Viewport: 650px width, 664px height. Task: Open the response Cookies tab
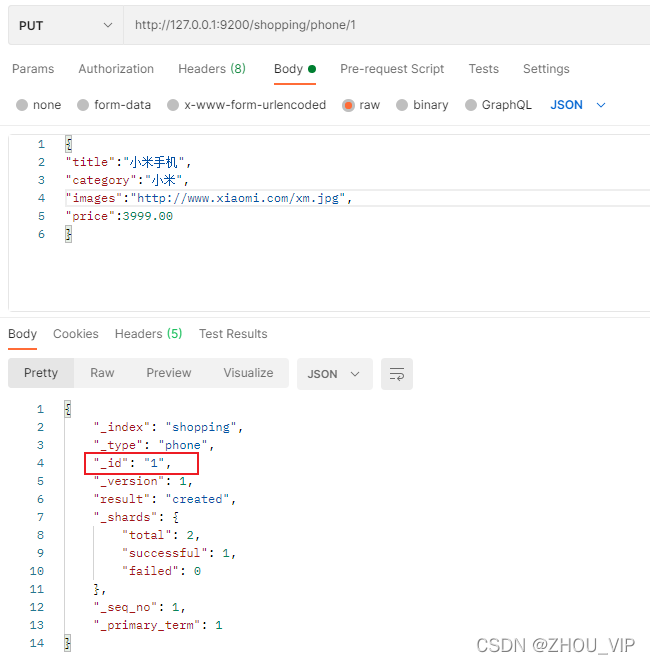pos(76,334)
